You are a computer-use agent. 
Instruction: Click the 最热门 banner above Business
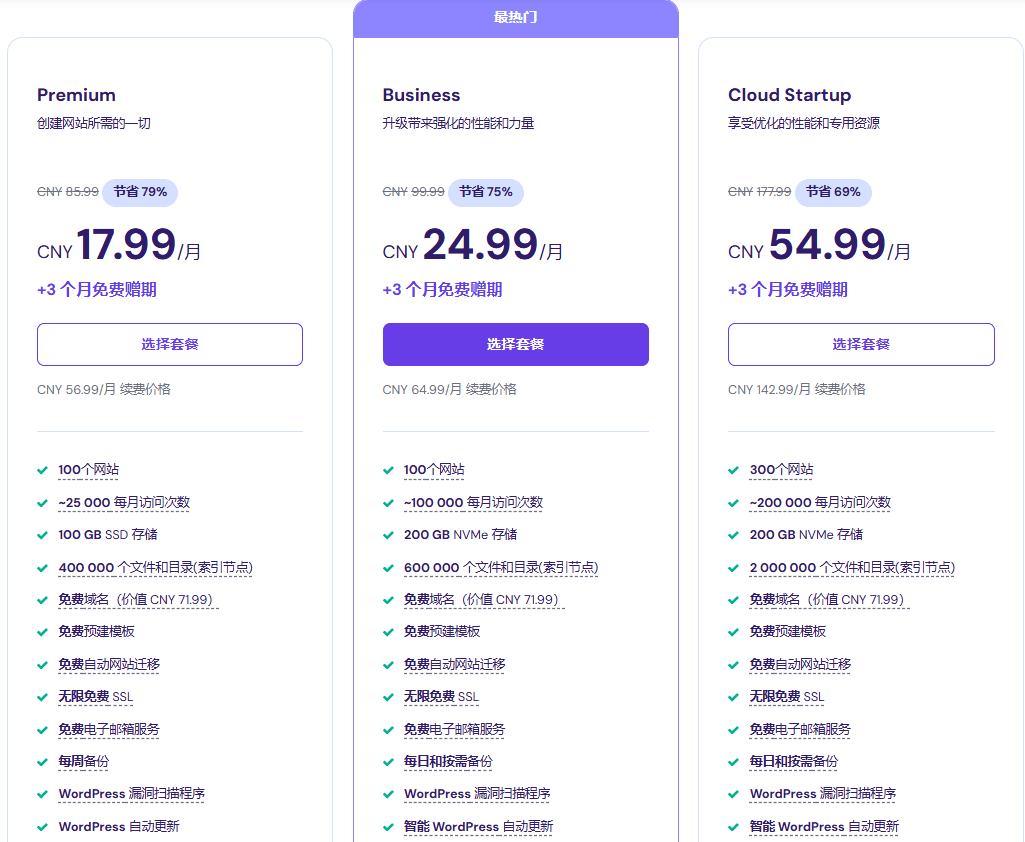(x=516, y=18)
